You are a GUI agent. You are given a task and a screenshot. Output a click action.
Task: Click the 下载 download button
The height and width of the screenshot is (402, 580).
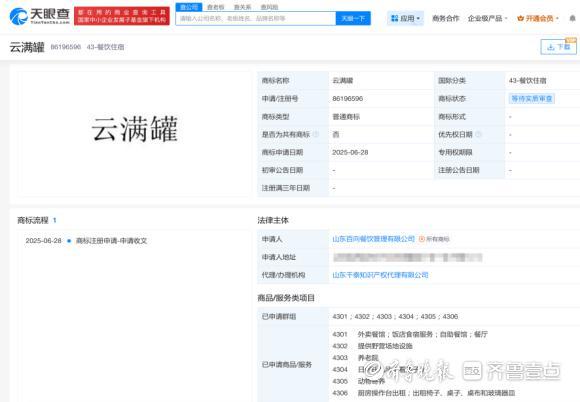(558, 47)
